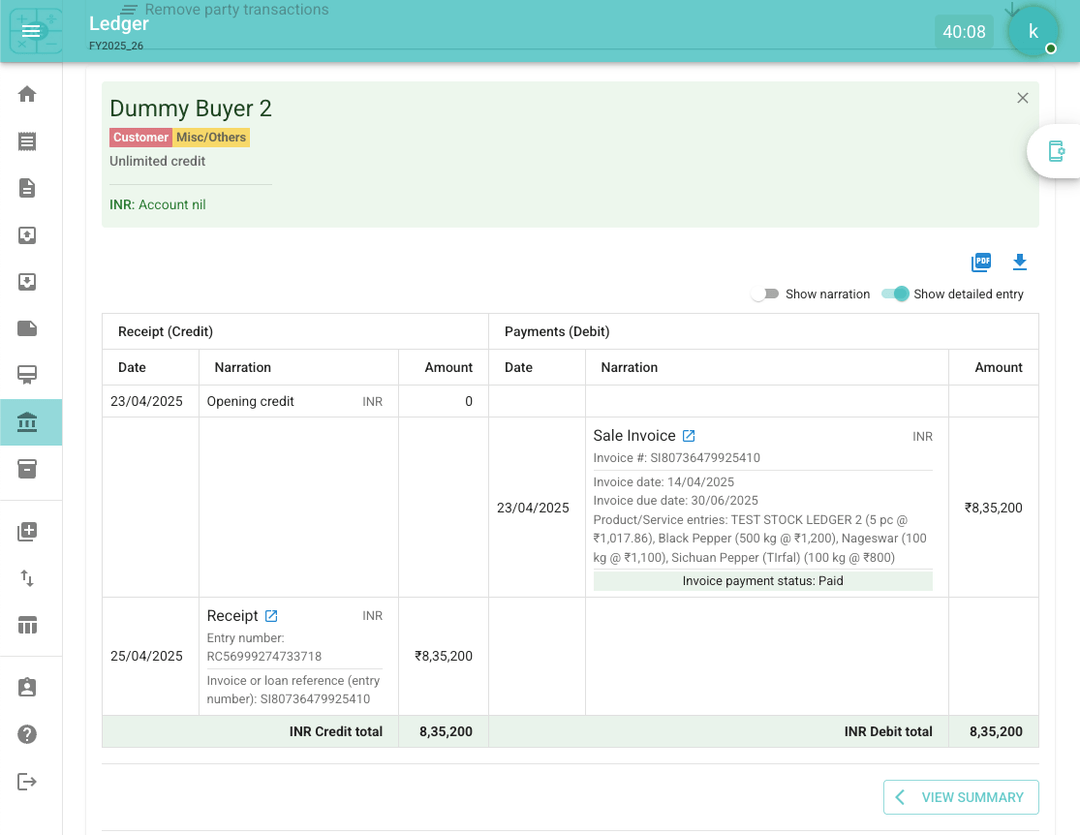Open the table layout sidebar icon
This screenshot has height=835, width=1080.
pos(27,626)
